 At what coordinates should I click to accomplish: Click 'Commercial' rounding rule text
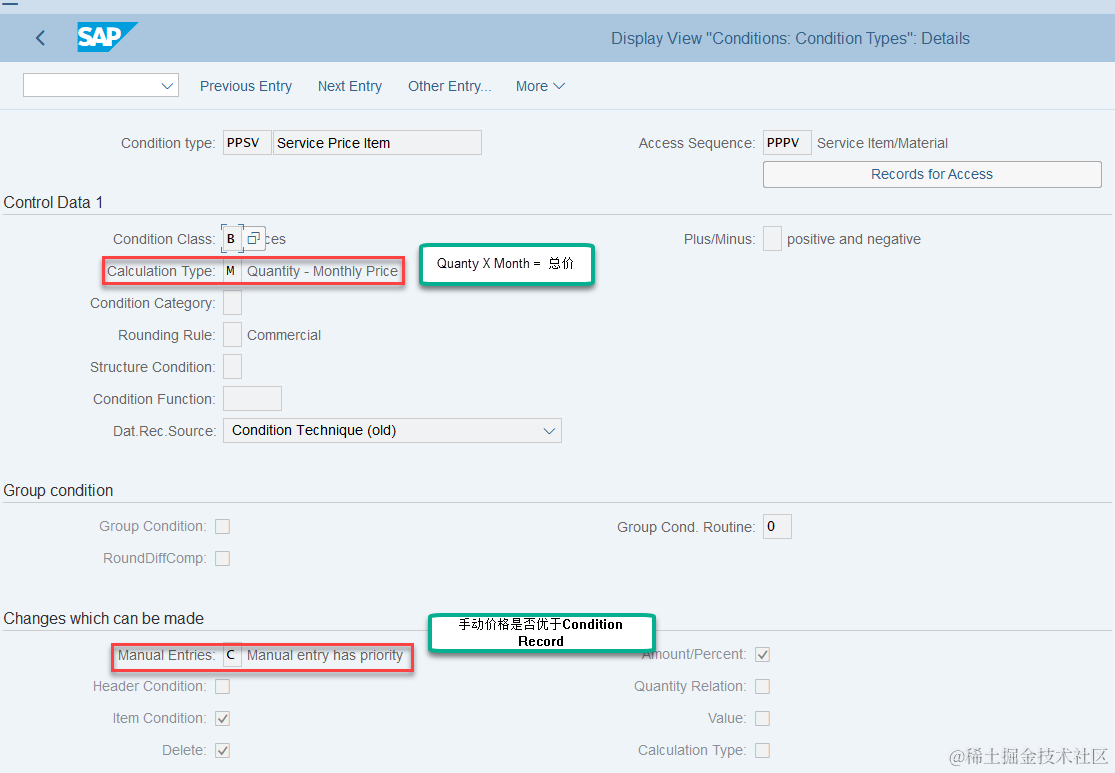tap(284, 335)
